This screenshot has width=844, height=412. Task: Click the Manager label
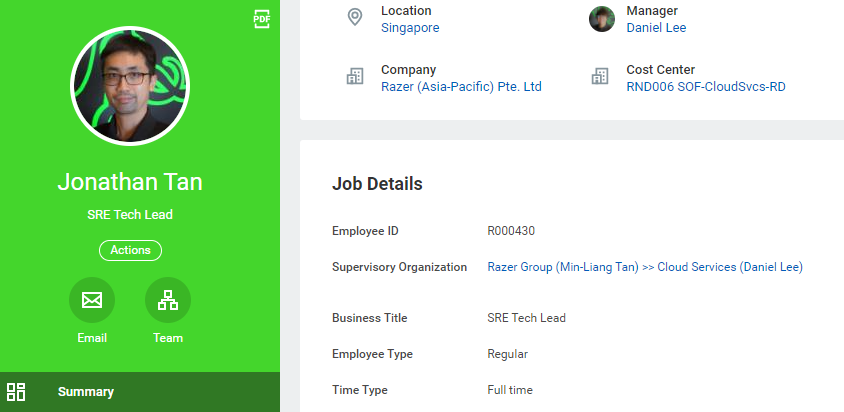(x=652, y=11)
